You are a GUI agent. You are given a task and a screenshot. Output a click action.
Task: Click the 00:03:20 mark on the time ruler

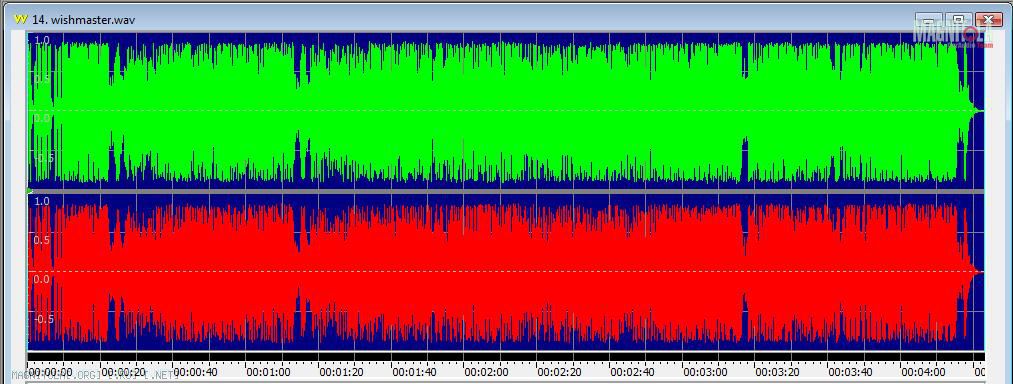[x=778, y=372]
